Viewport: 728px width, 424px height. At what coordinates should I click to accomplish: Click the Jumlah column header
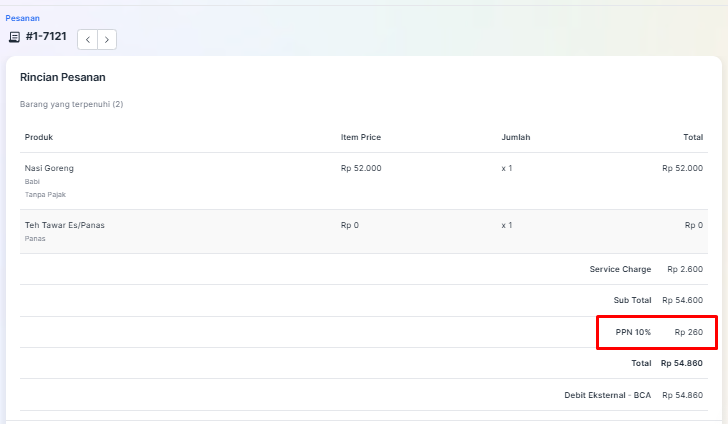[x=516, y=137]
